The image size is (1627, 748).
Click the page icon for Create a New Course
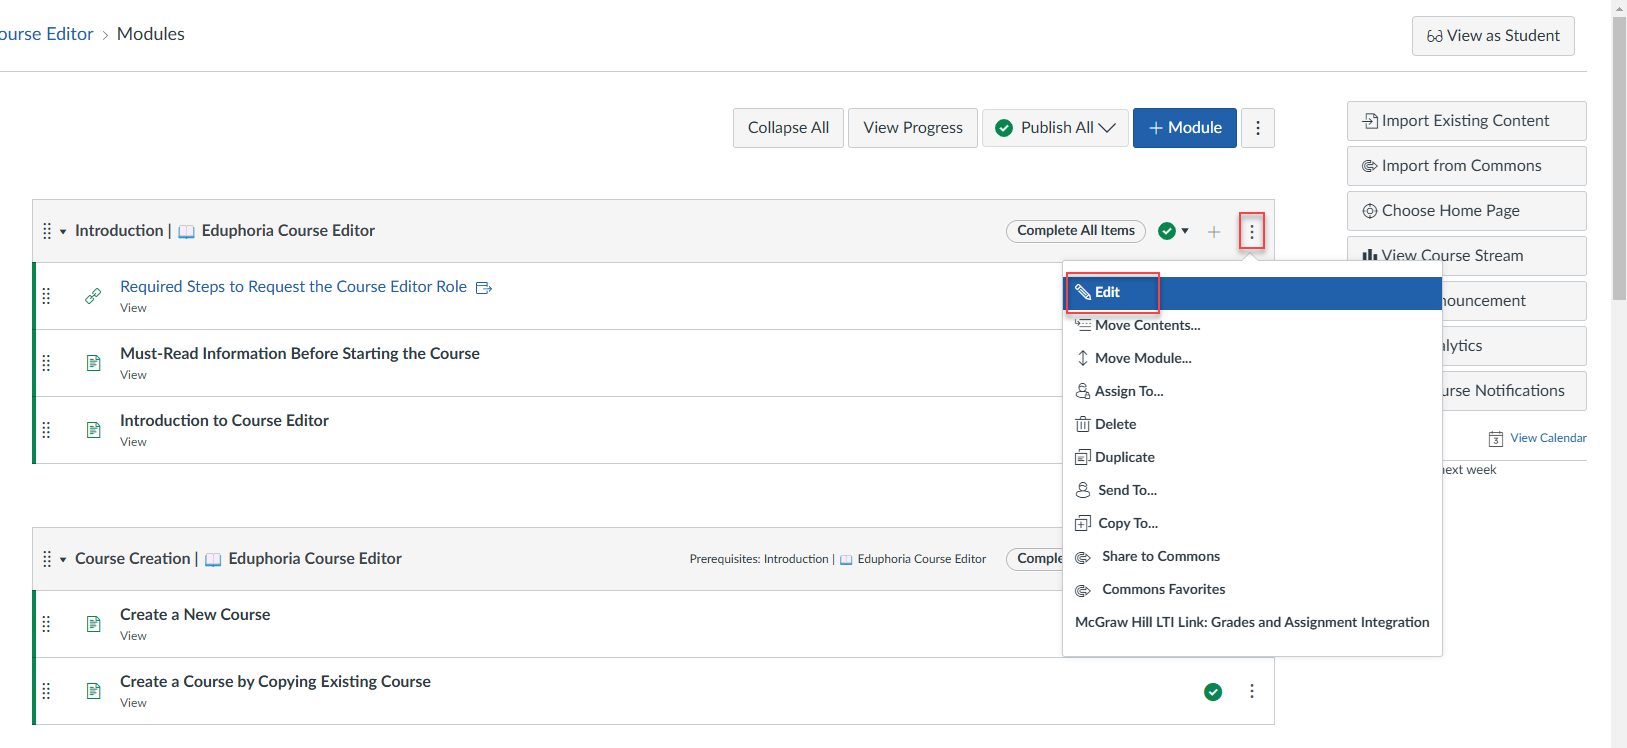[x=94, y=624]
